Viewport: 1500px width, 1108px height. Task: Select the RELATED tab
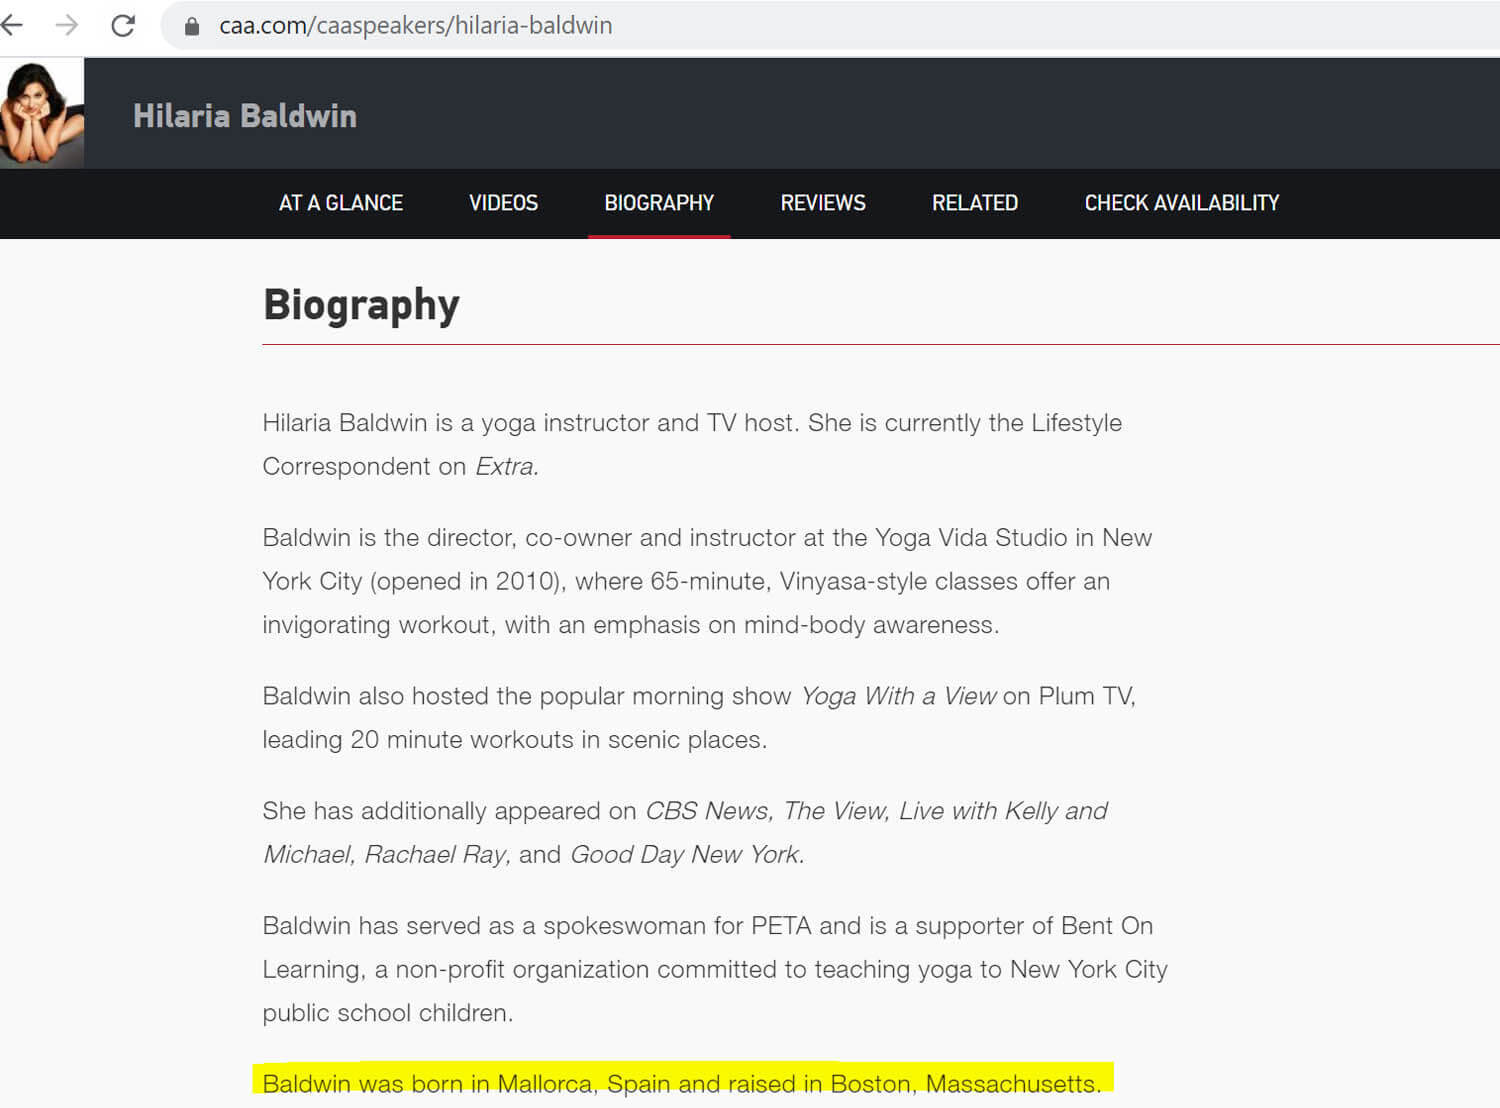point(975,203)
